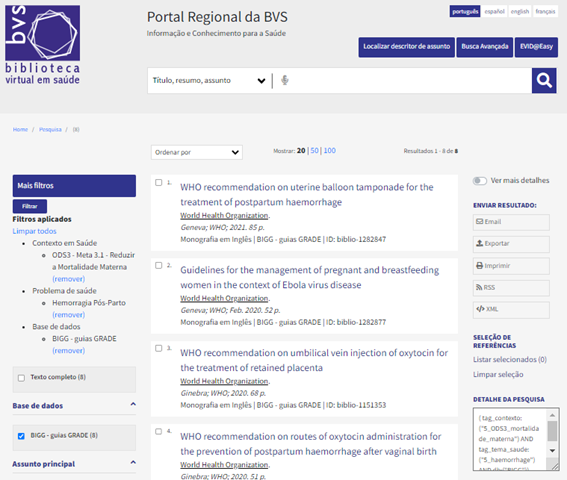
Task: Go to Home breadcrumb
Action: [x=20, y=129]
